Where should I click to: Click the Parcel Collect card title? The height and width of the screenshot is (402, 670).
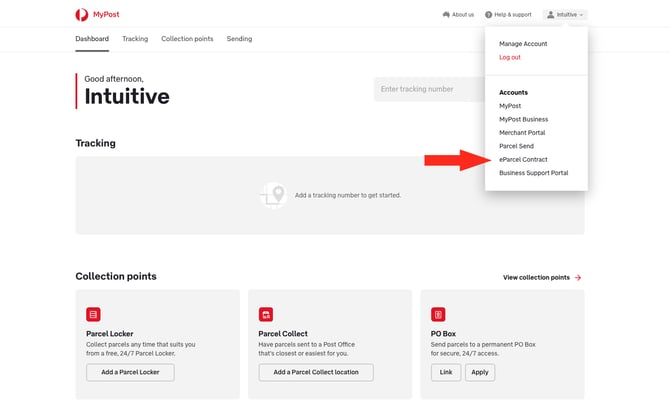point(283,334)
